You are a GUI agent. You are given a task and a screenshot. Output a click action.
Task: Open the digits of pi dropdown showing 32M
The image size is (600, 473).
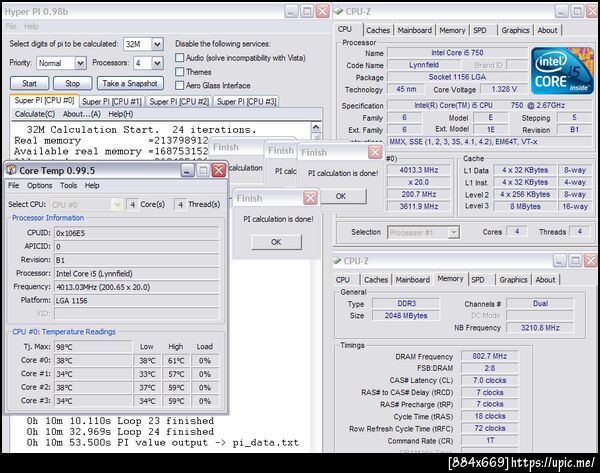click(x=157, y=44)
